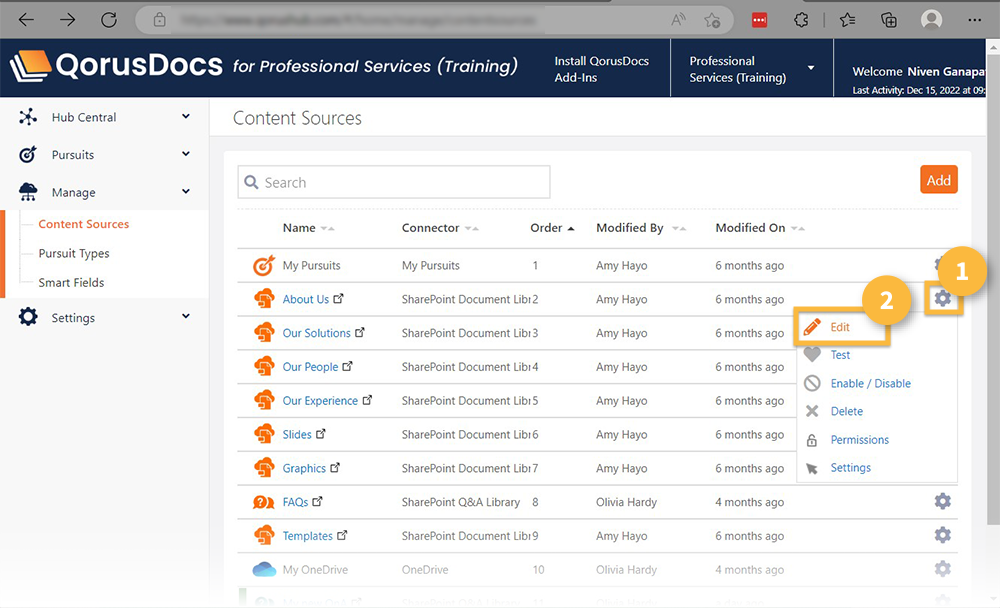Open the Slides content source link
The image size is (1000, 608).
tap(297, 434)
